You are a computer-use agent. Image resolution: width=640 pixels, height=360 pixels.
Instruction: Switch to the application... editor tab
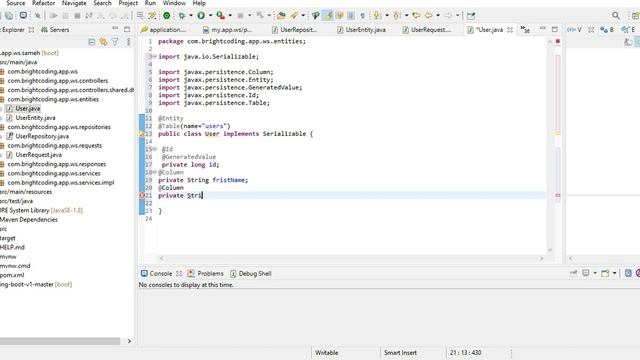click(x=163, y=30)
